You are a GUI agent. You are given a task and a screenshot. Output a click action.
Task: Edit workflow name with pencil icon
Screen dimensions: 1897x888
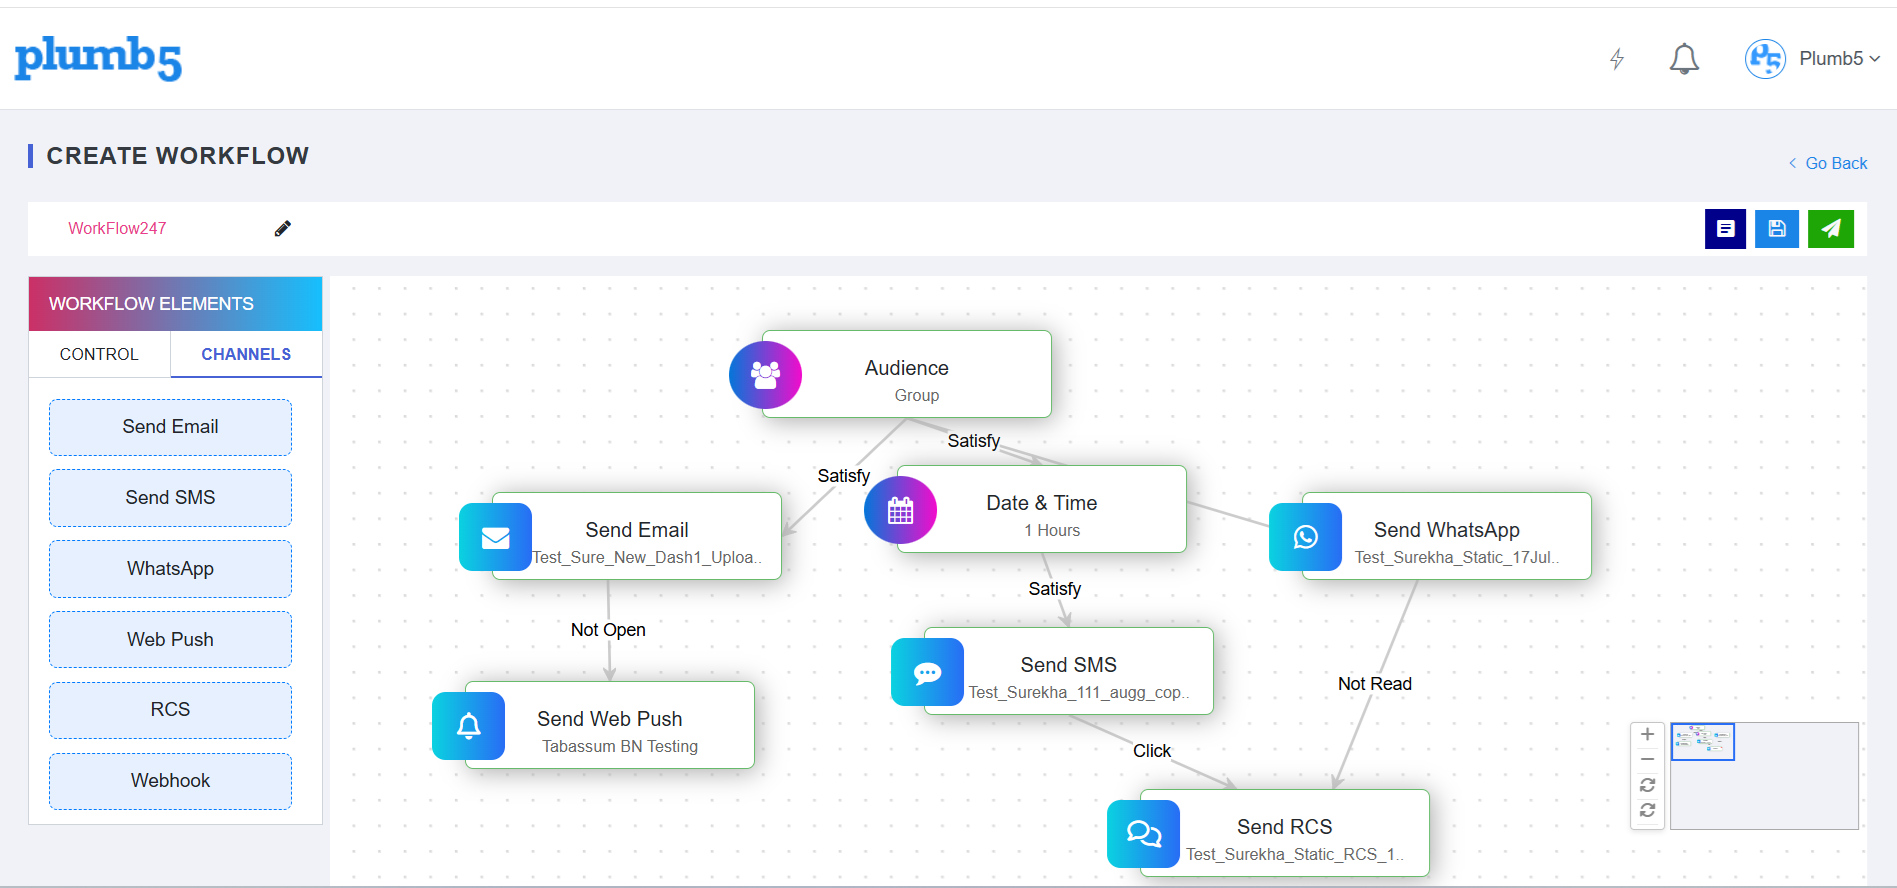[x=283, y=229]
